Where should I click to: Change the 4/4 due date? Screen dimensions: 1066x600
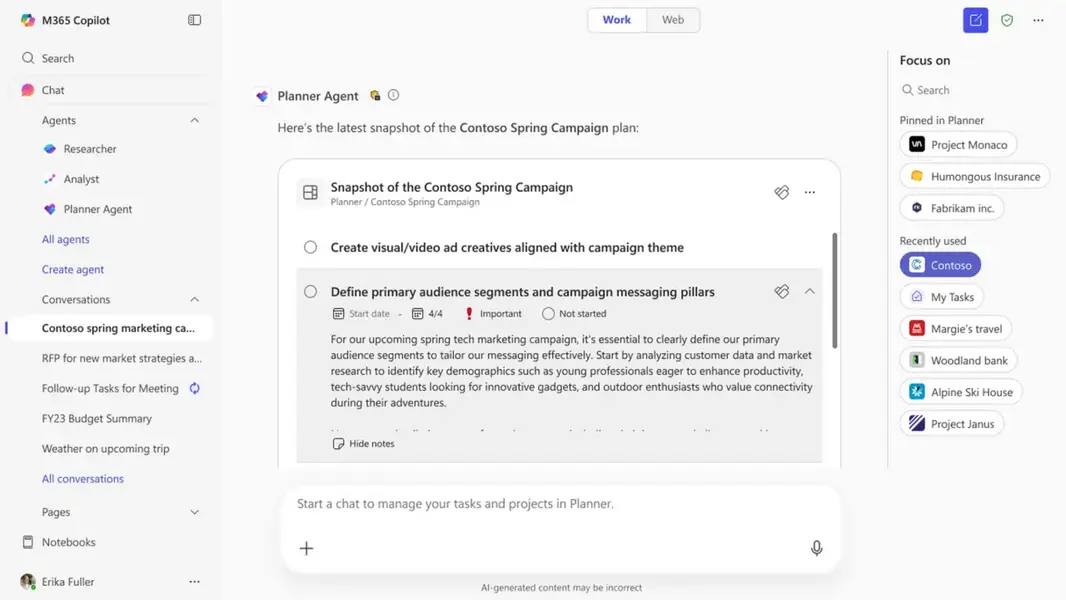click(428, 314)
